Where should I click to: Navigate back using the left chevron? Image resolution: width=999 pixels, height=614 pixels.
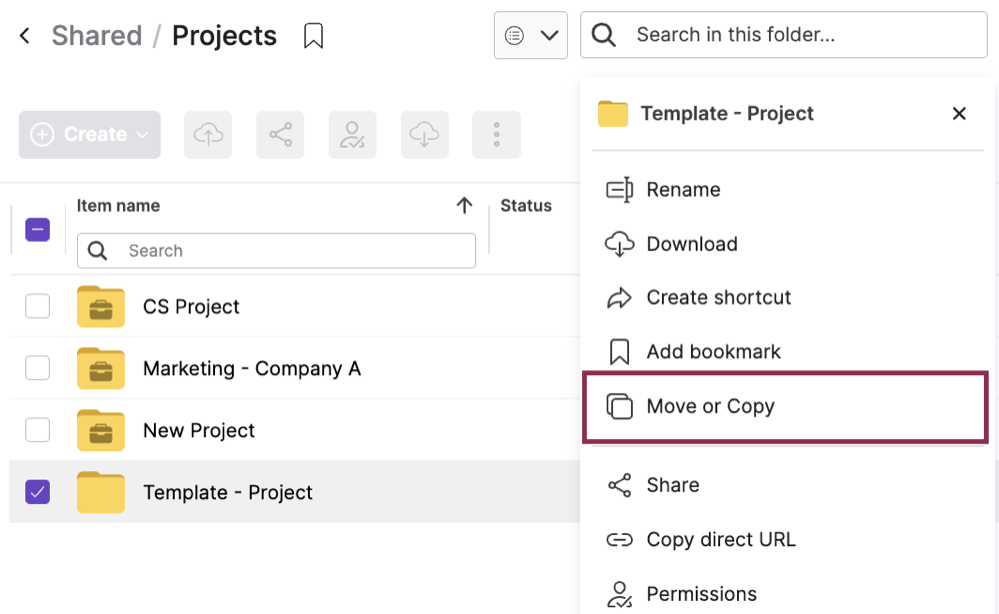pyautogui.click(x=22, y=34)
